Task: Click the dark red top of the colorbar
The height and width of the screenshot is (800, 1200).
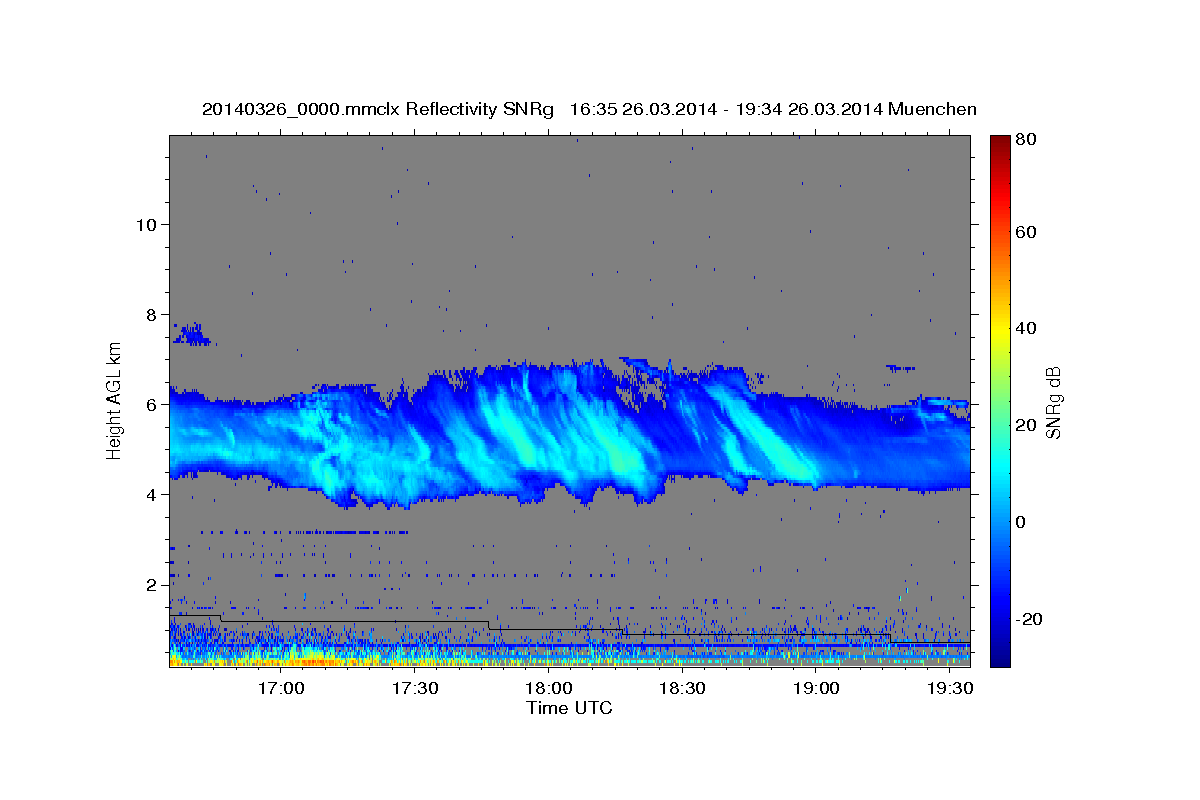Action: point(999,142)
